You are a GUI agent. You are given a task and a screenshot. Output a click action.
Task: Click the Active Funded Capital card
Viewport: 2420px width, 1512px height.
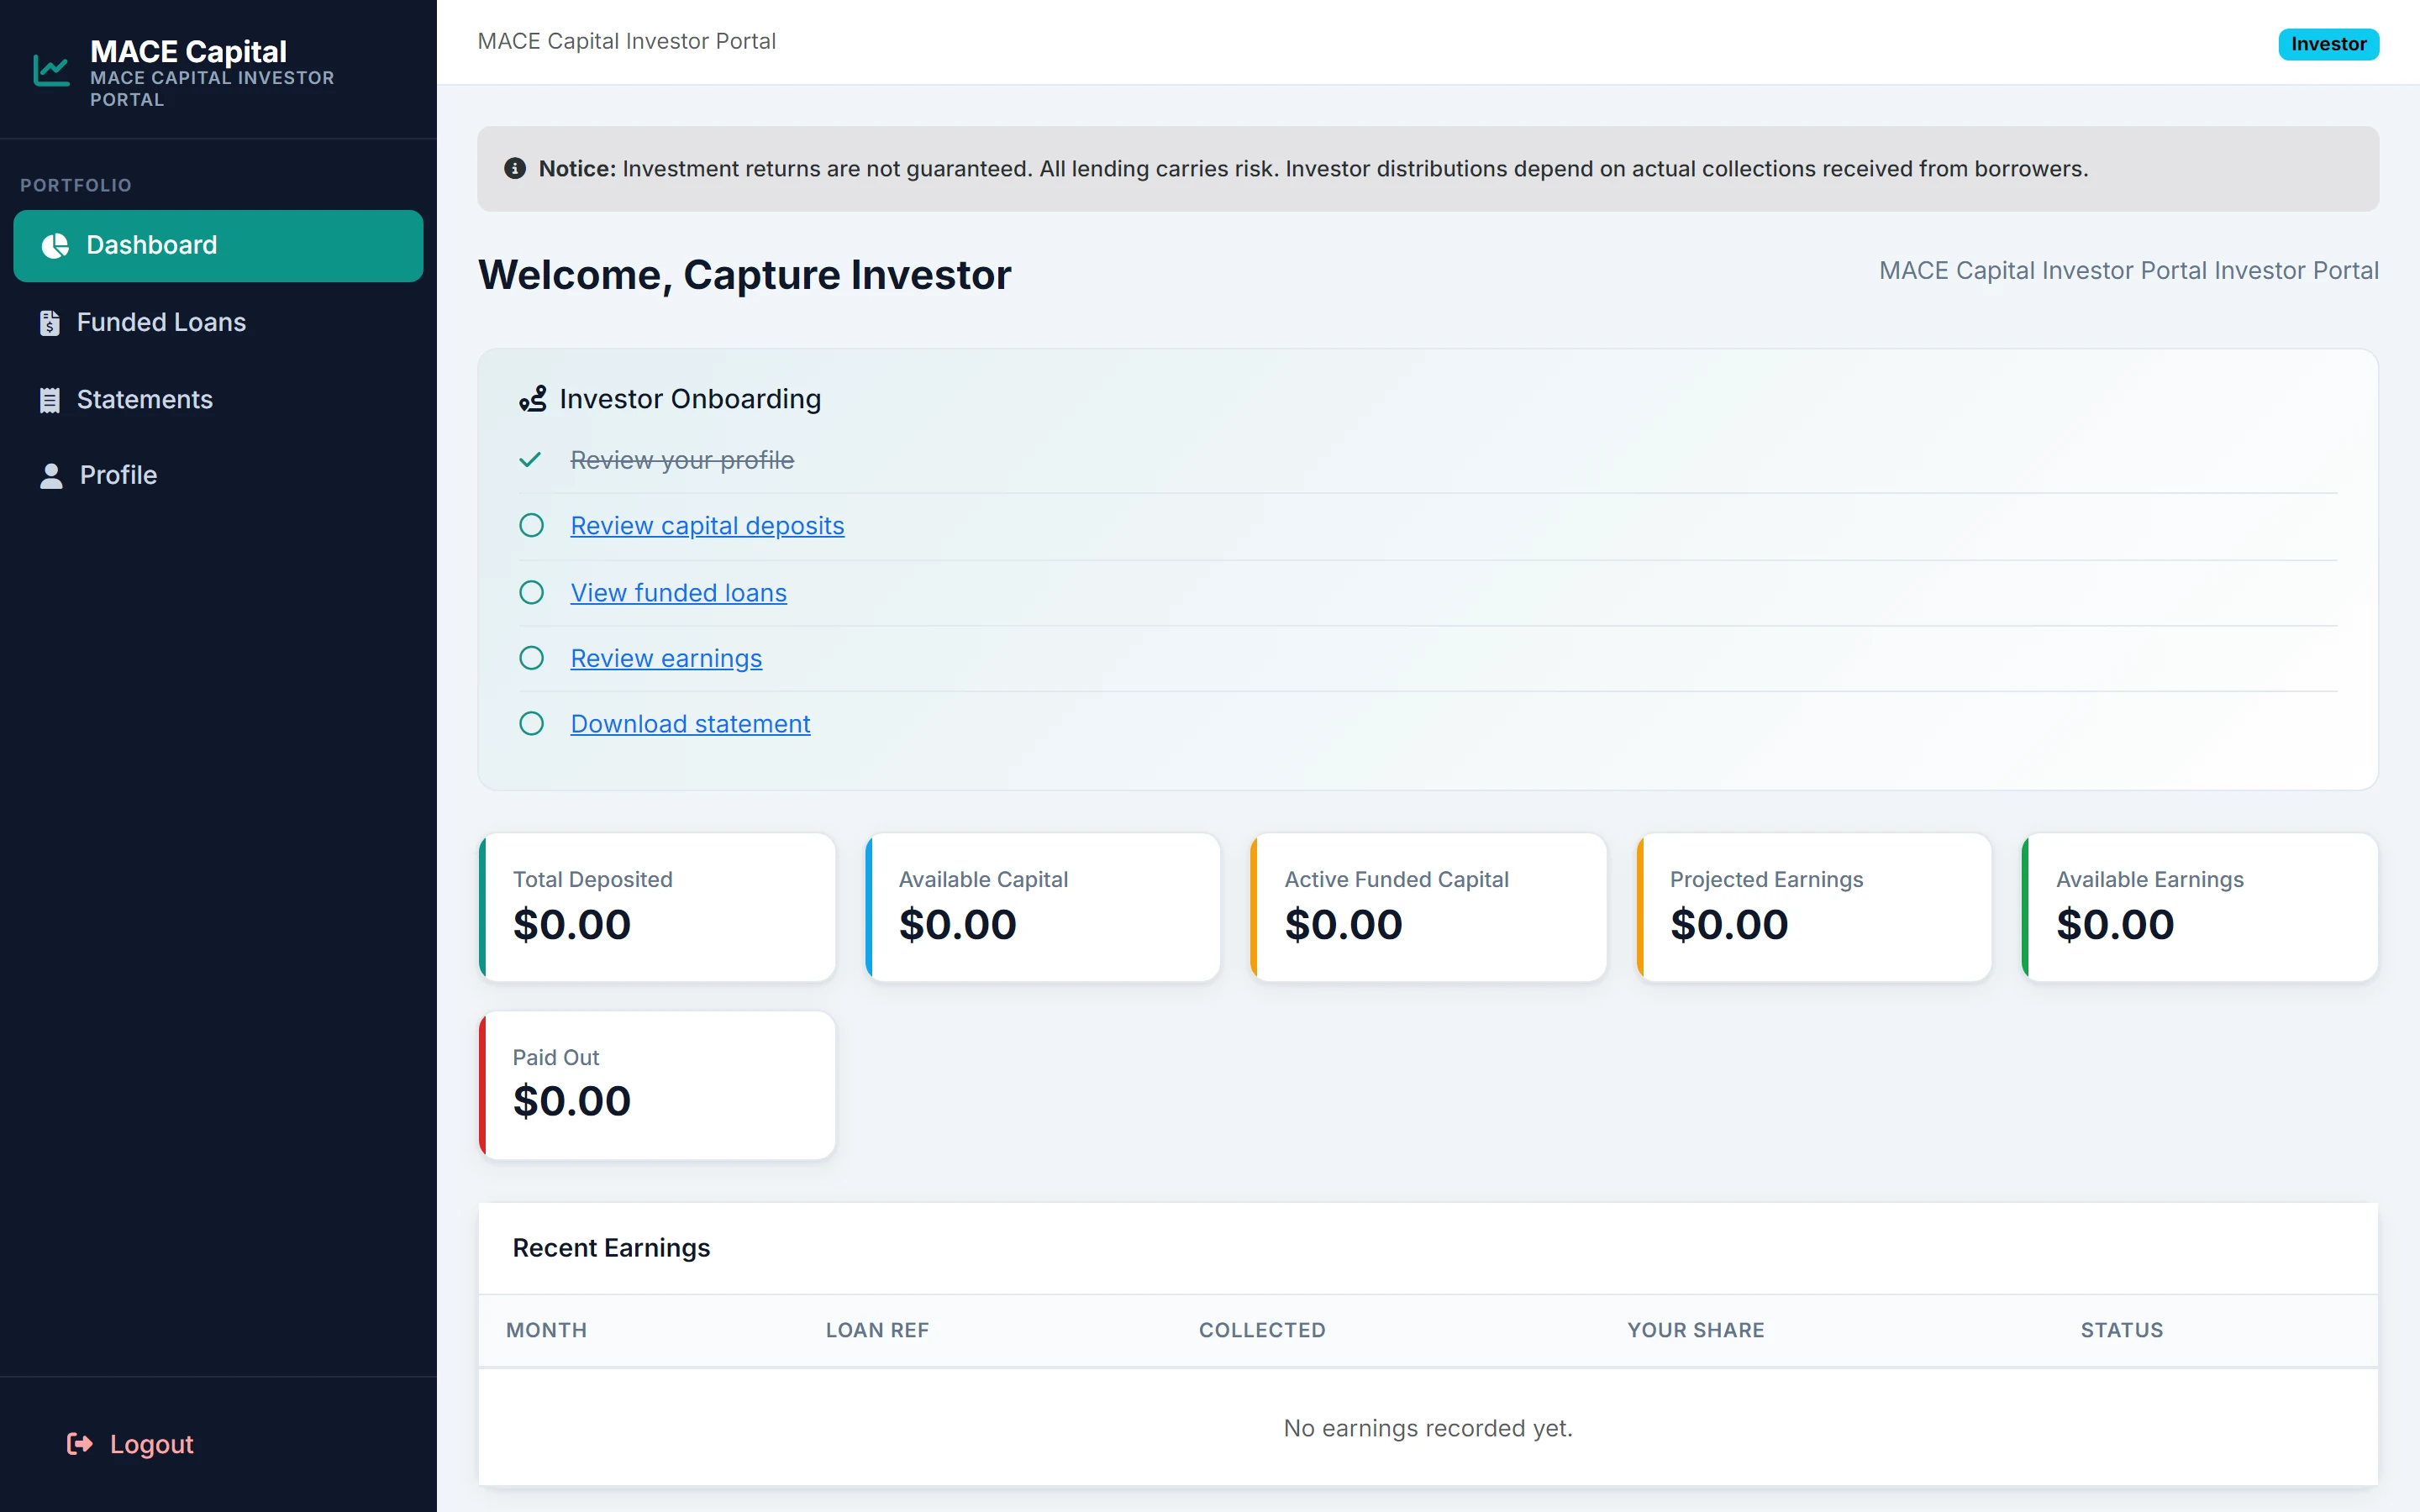(1428, 907)
